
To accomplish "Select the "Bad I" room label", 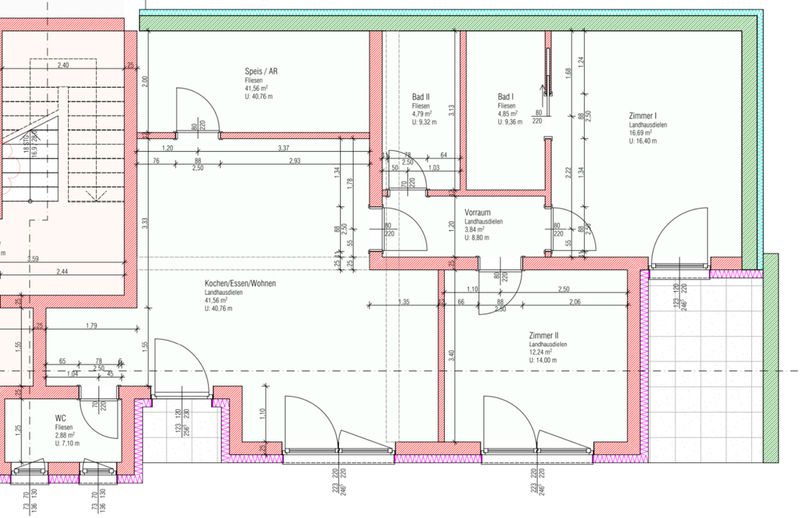I will pos(506,97).
